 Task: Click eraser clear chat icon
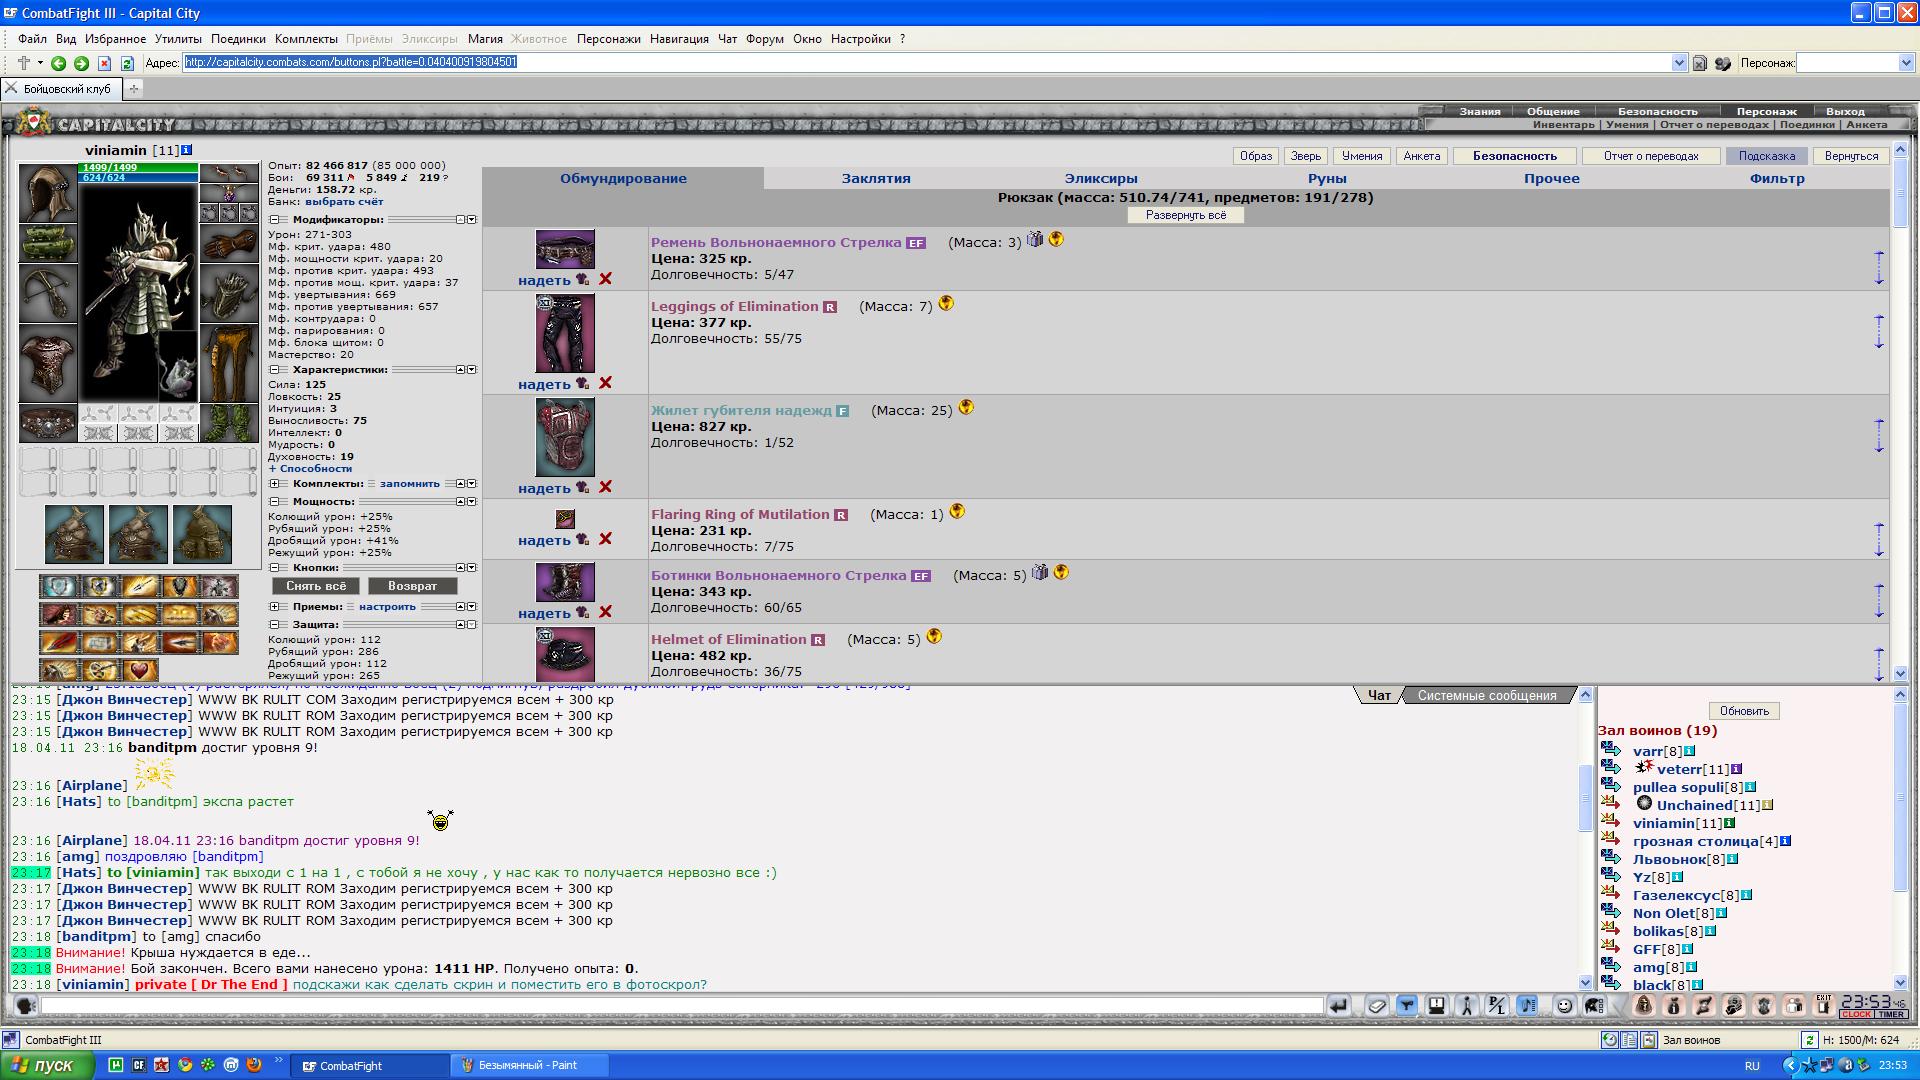click(1377, 1006)
